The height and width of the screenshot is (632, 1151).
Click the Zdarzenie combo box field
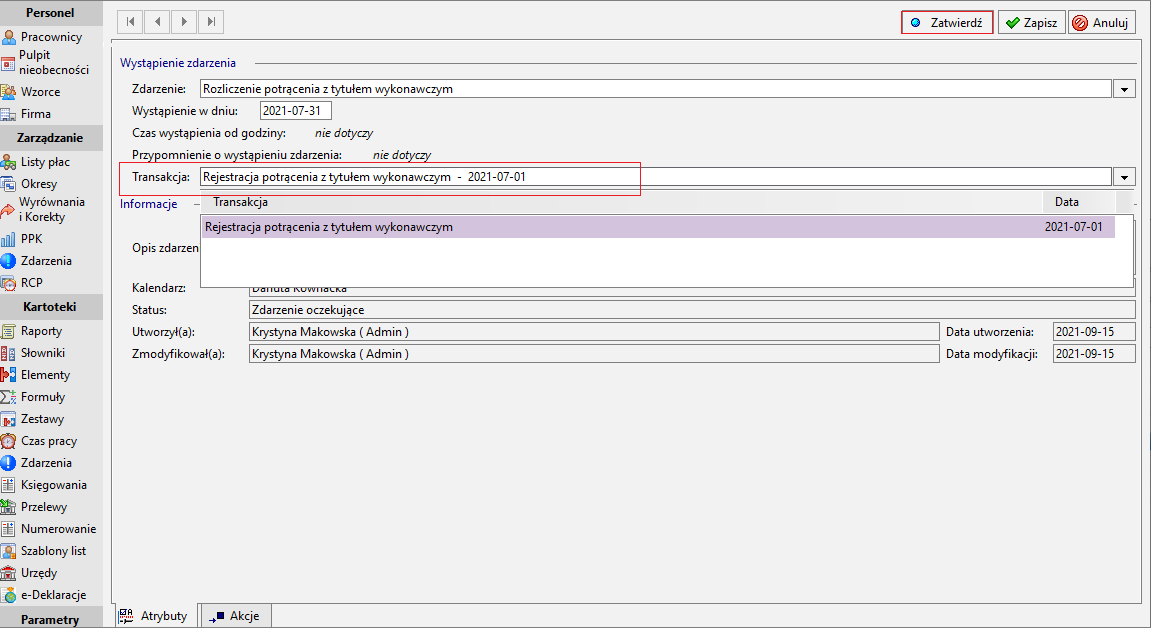click(x=656, y=89)
